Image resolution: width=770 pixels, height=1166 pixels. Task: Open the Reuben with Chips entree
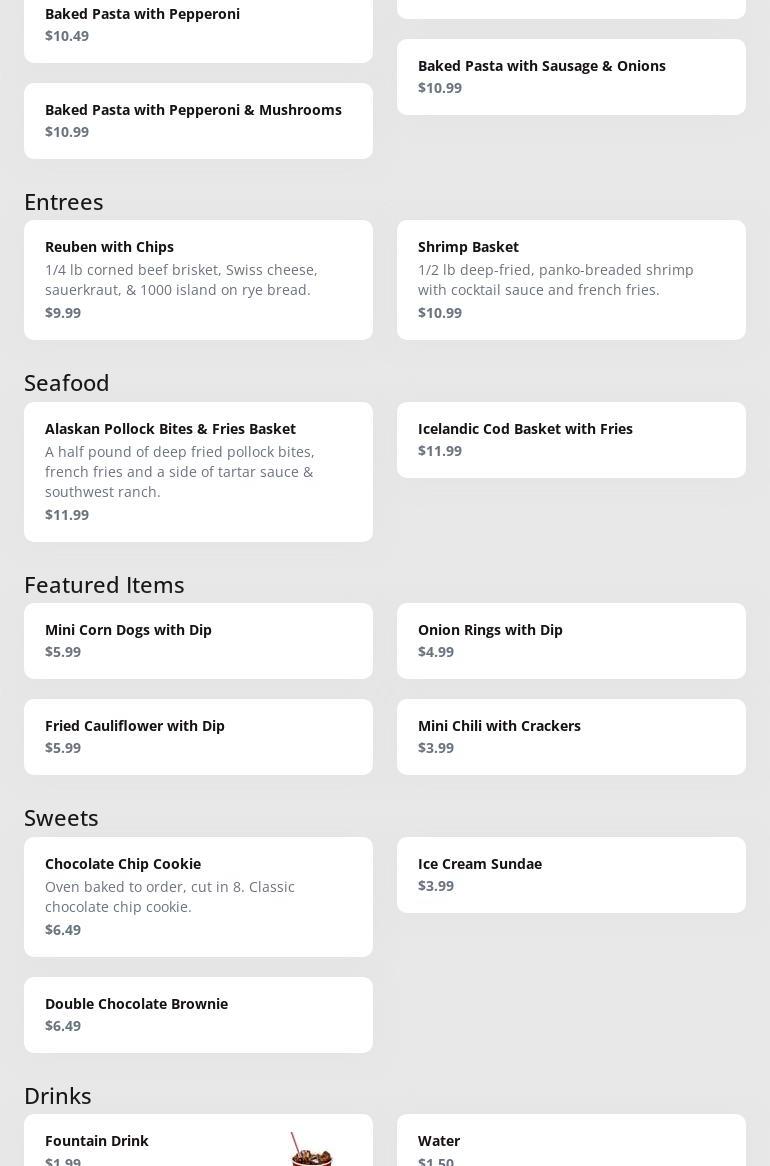pos(198,280)
